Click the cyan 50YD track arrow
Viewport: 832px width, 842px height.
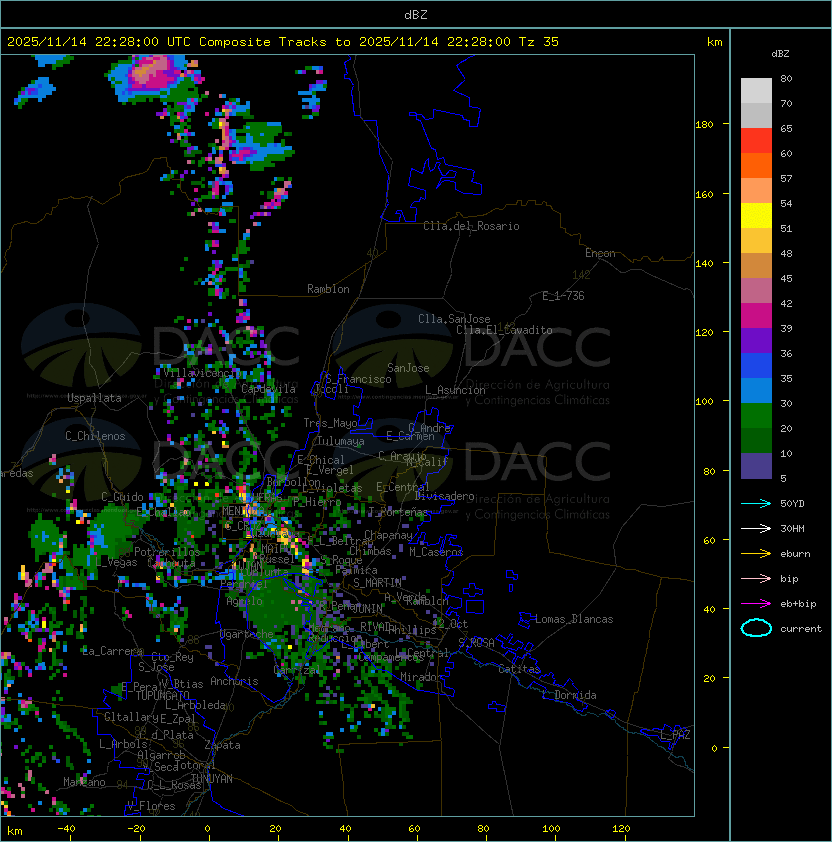pos(756,504)
